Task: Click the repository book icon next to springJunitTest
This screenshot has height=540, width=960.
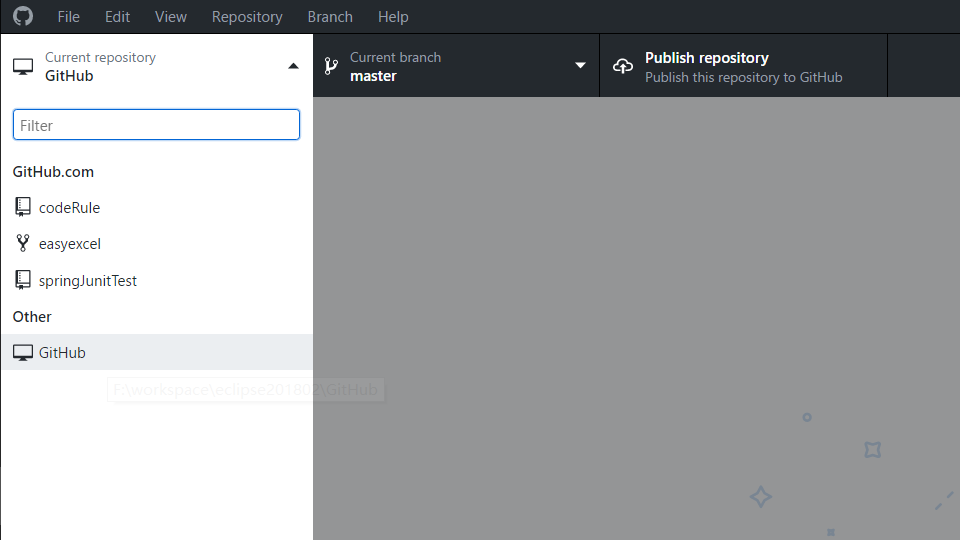Action: (x=23, y=280)
